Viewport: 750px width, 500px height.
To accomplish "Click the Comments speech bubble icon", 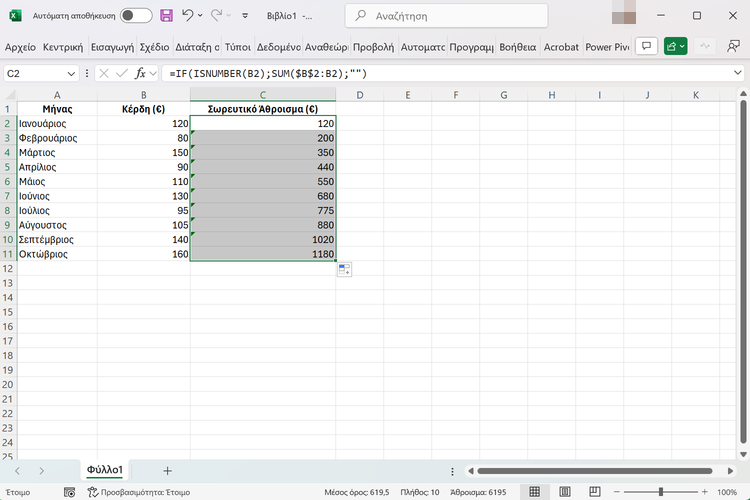I will 646,46.
